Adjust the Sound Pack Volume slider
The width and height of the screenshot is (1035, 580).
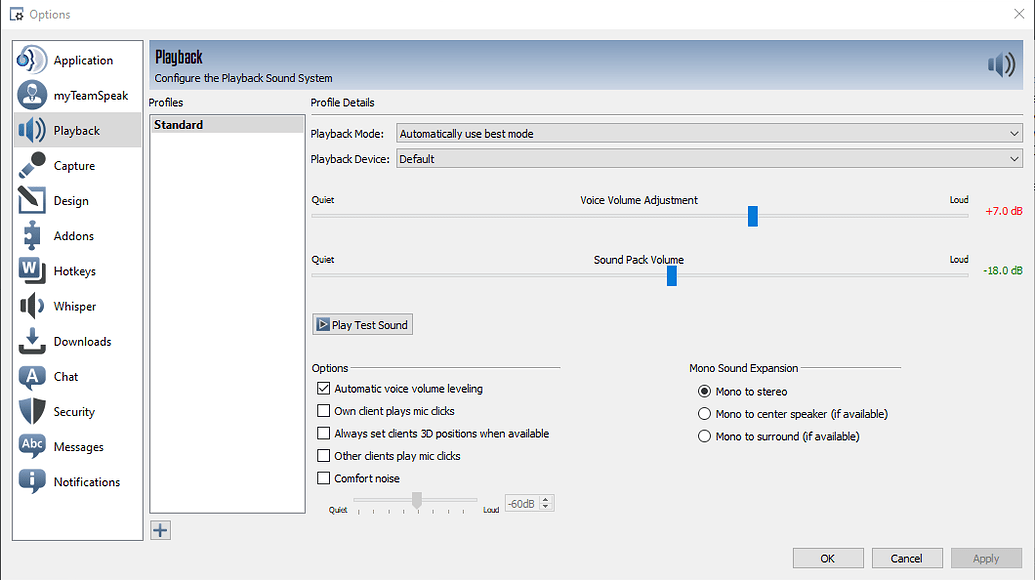coord(671,276)
